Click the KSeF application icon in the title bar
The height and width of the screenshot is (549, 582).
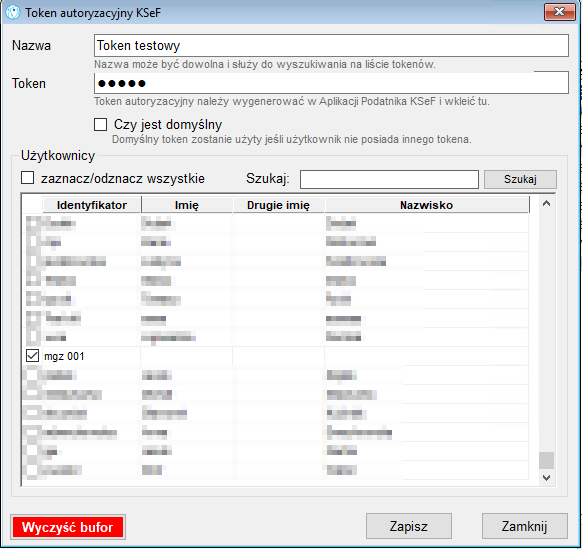point(13,13)
